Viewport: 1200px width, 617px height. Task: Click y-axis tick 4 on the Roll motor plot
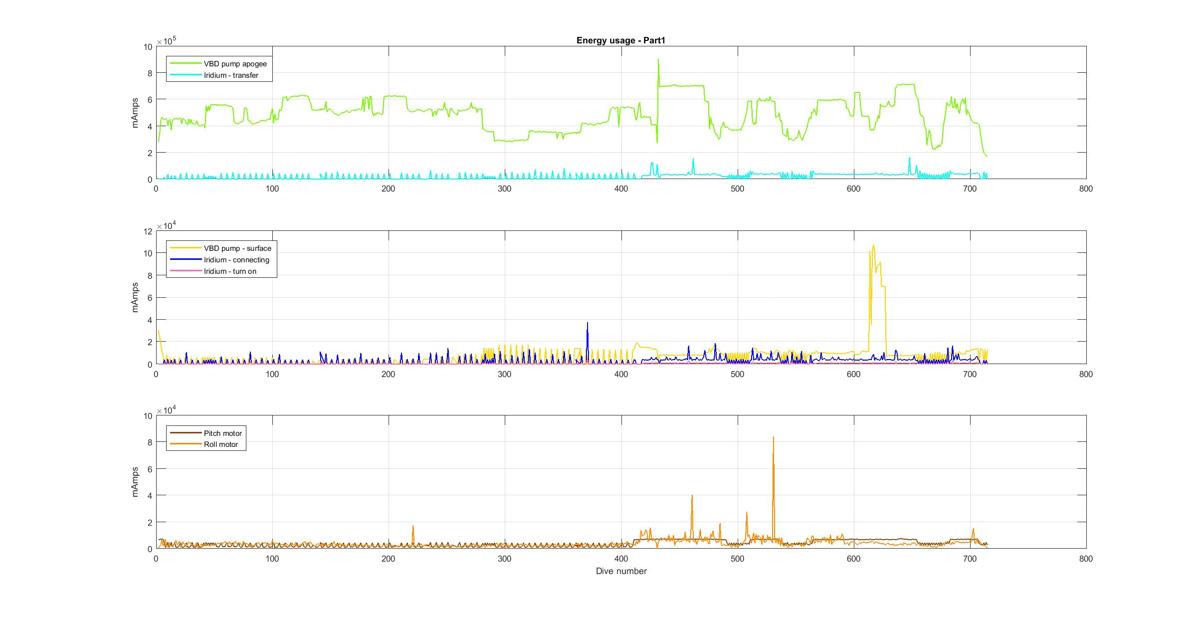149,496
